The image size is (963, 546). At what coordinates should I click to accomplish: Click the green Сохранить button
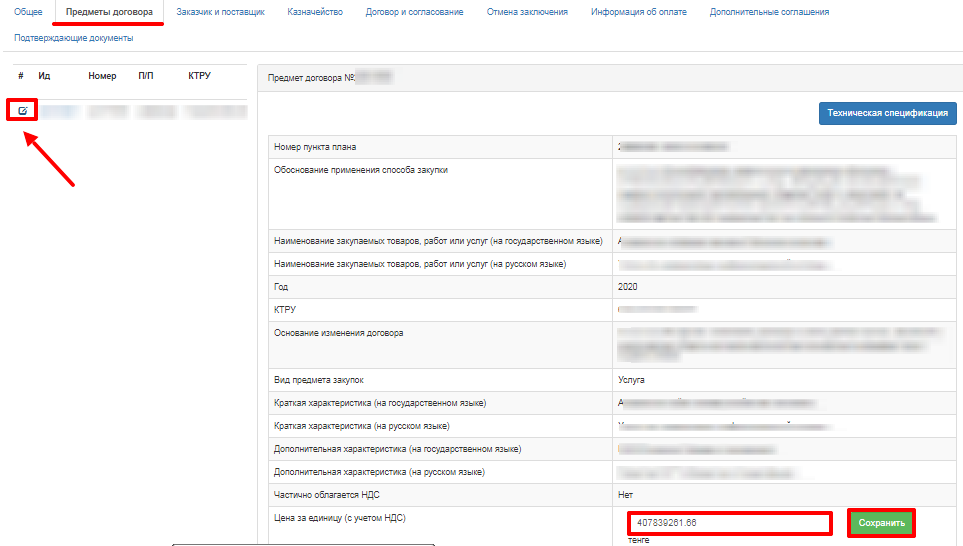tap(881, 523)
